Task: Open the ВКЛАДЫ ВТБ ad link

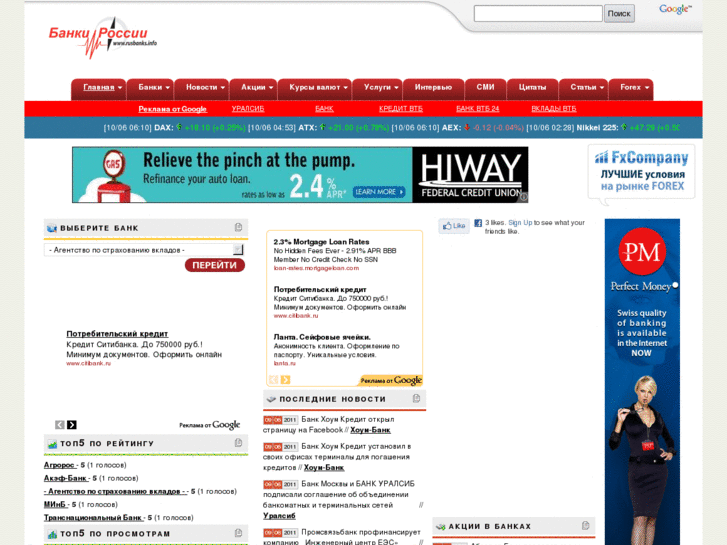Action: coord(554,109)
